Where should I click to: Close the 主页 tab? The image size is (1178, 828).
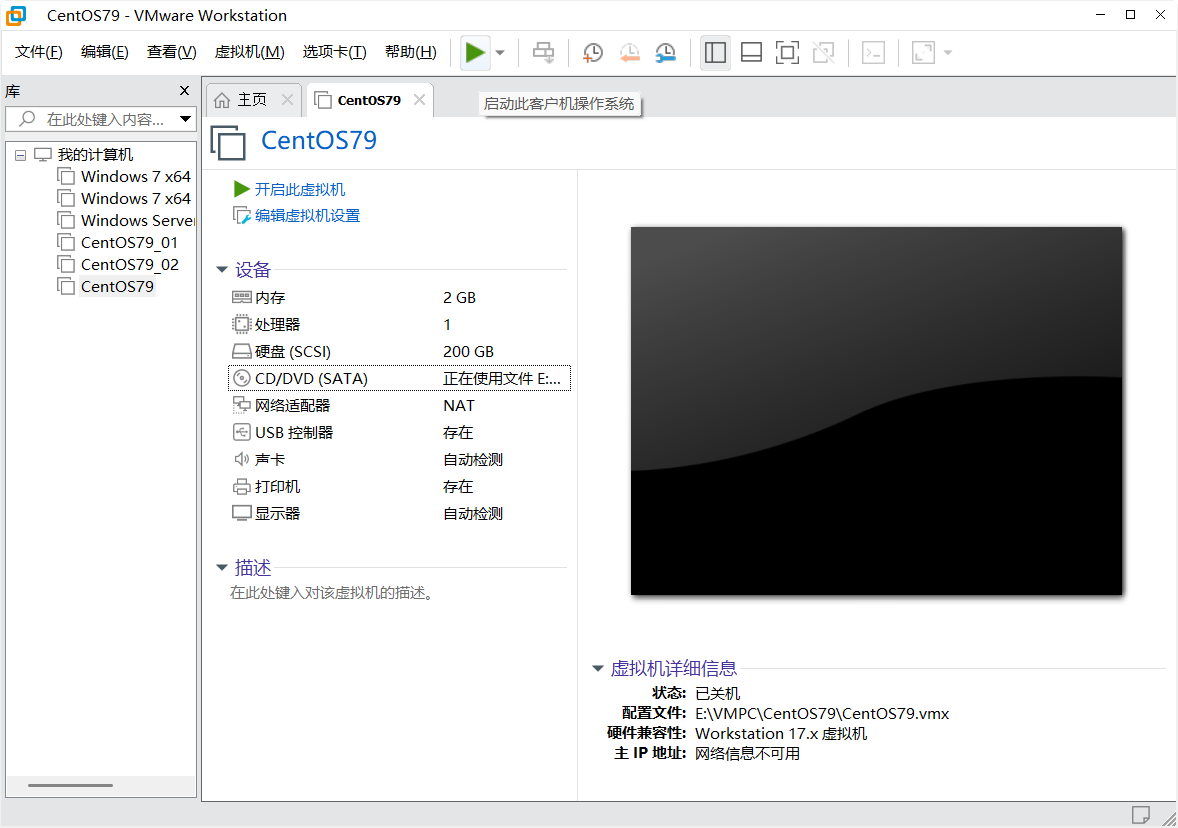(x=287, y=99)
